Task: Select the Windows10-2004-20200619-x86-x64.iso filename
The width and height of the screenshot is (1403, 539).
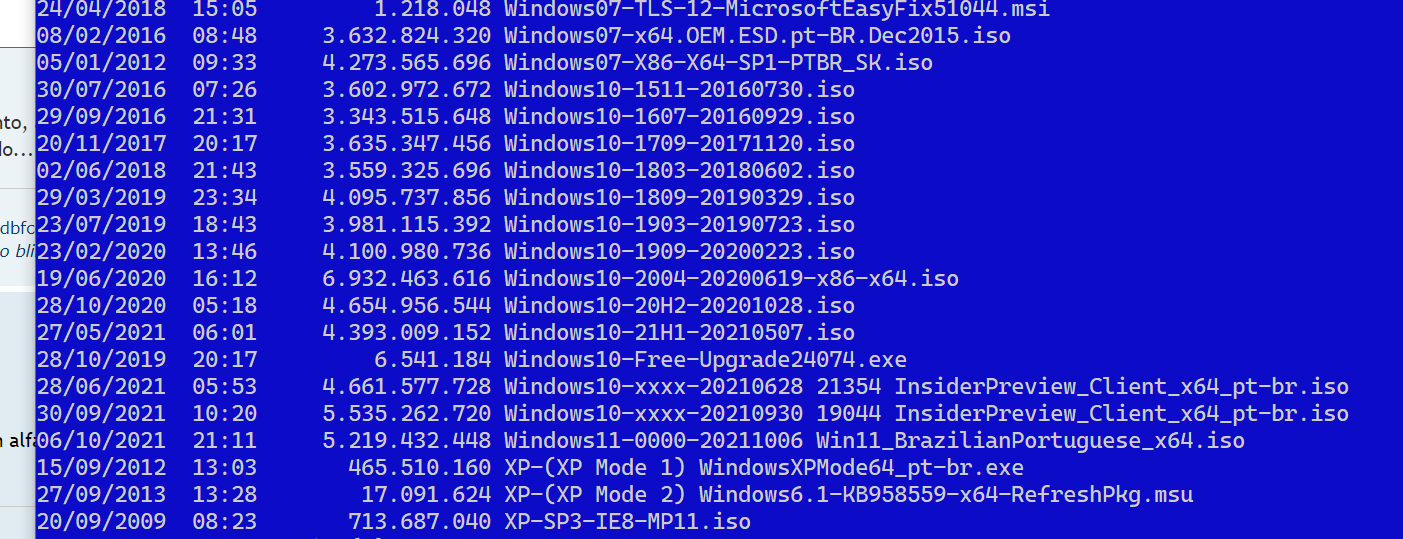Action: click(x=731, y=279)
